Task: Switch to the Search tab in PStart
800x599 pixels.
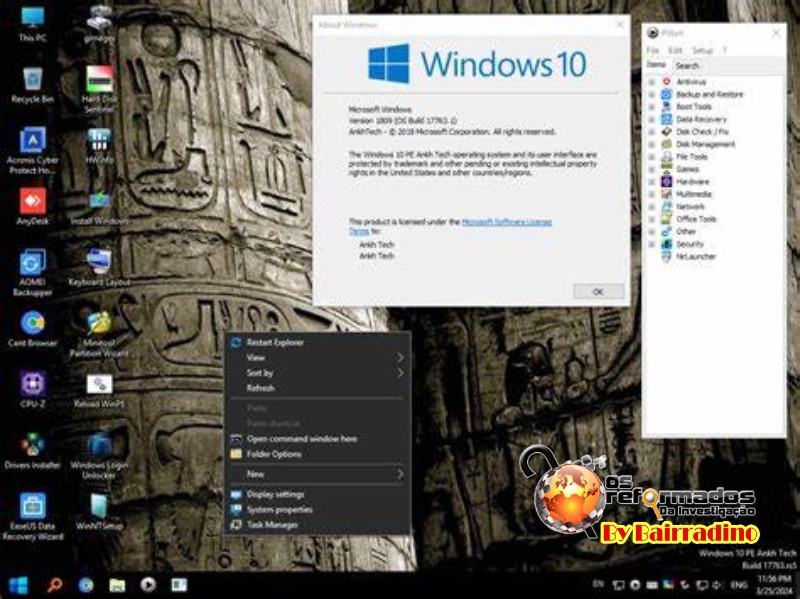Action: [687, 66]
